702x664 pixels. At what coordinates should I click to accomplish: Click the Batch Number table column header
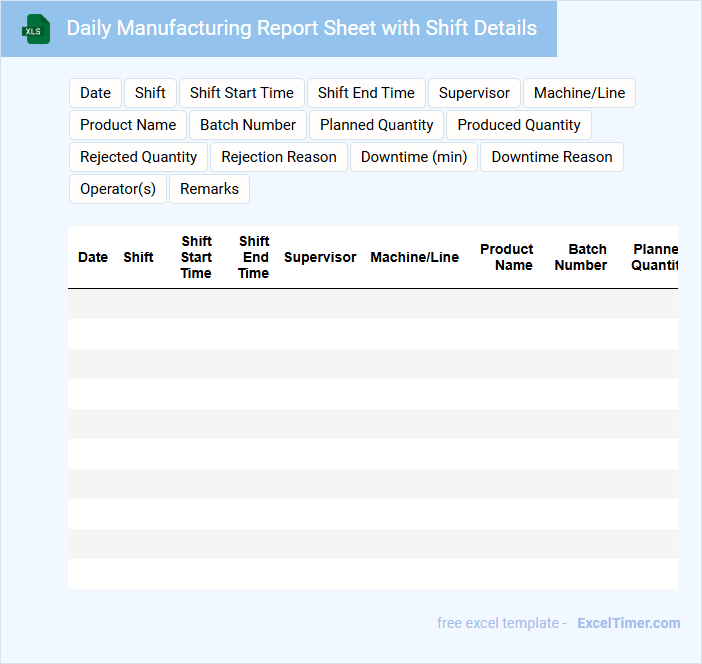(581, 257)
